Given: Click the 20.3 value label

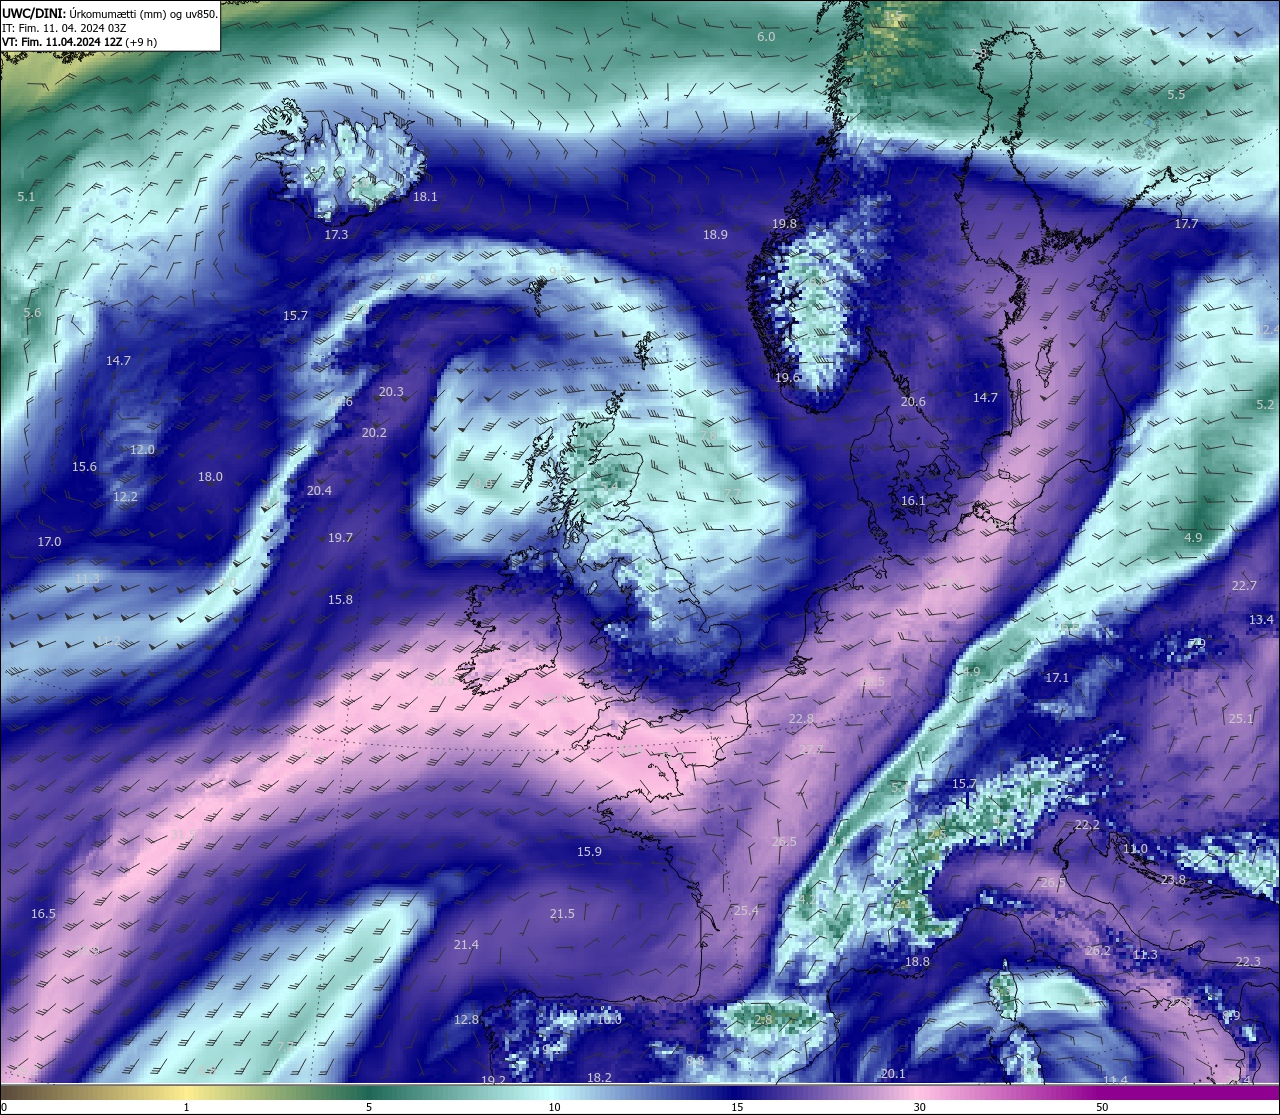Looking at the screenshot, I should pyautogui.click(x=391, y=392).
